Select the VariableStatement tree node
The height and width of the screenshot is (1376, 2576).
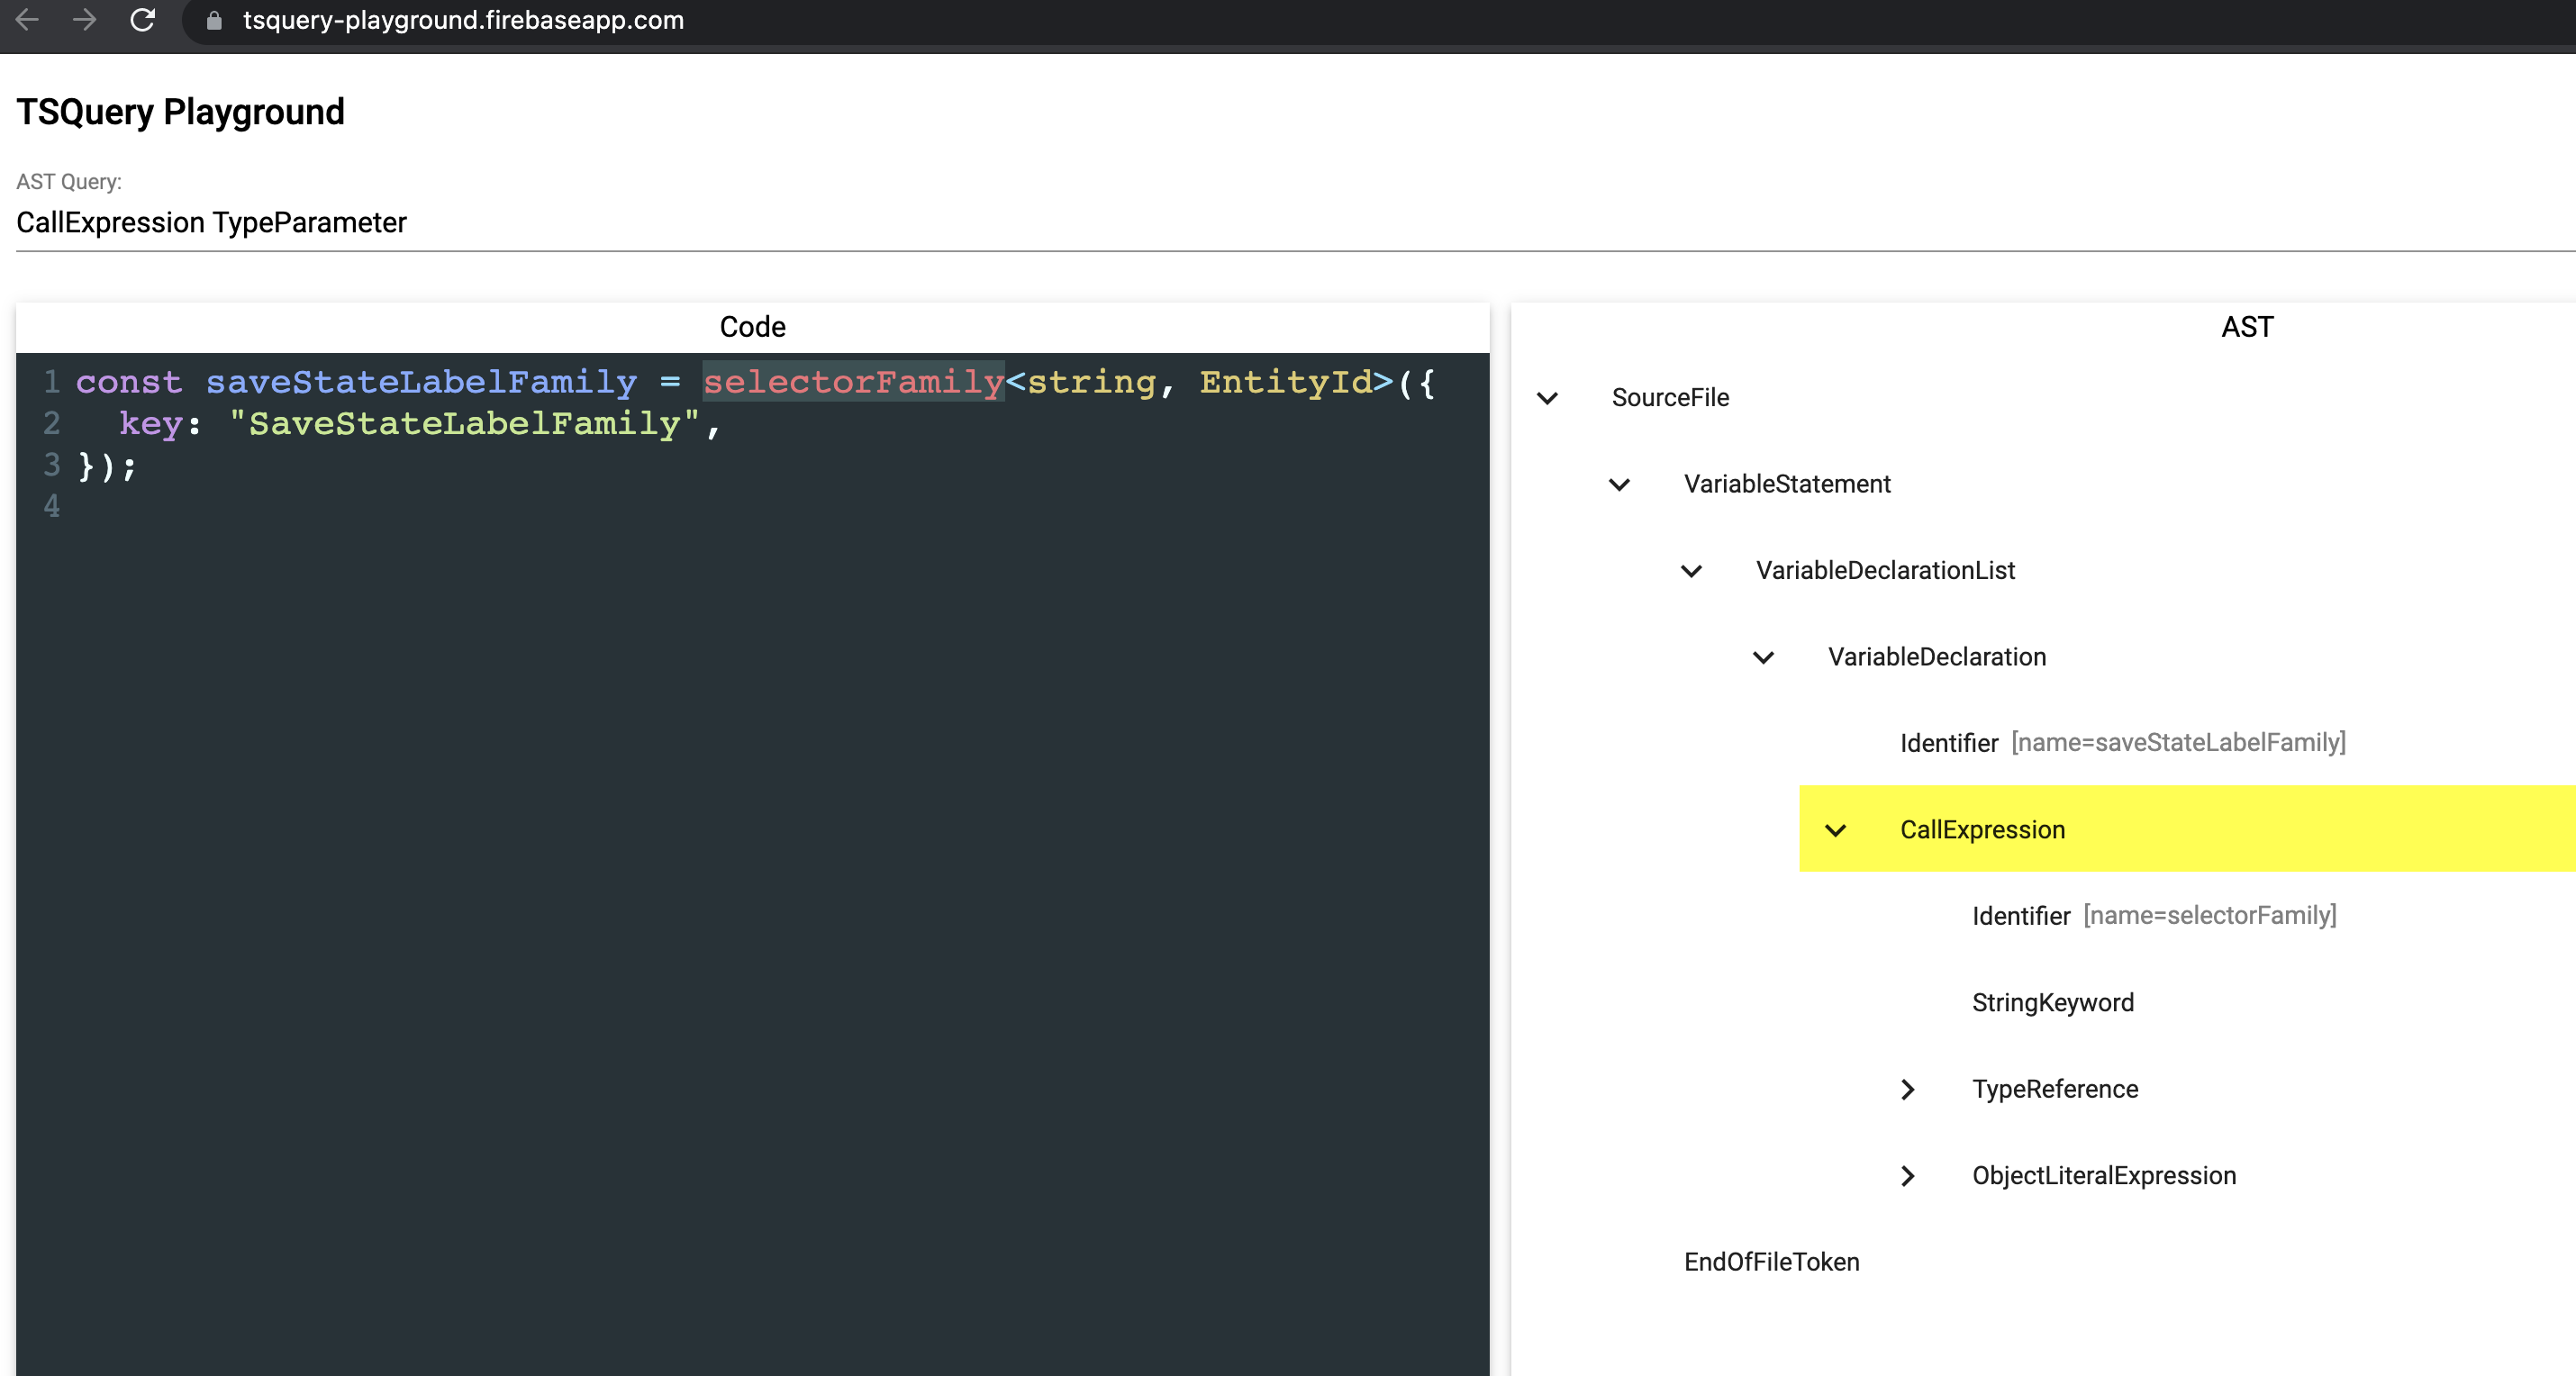(1787, 485)
